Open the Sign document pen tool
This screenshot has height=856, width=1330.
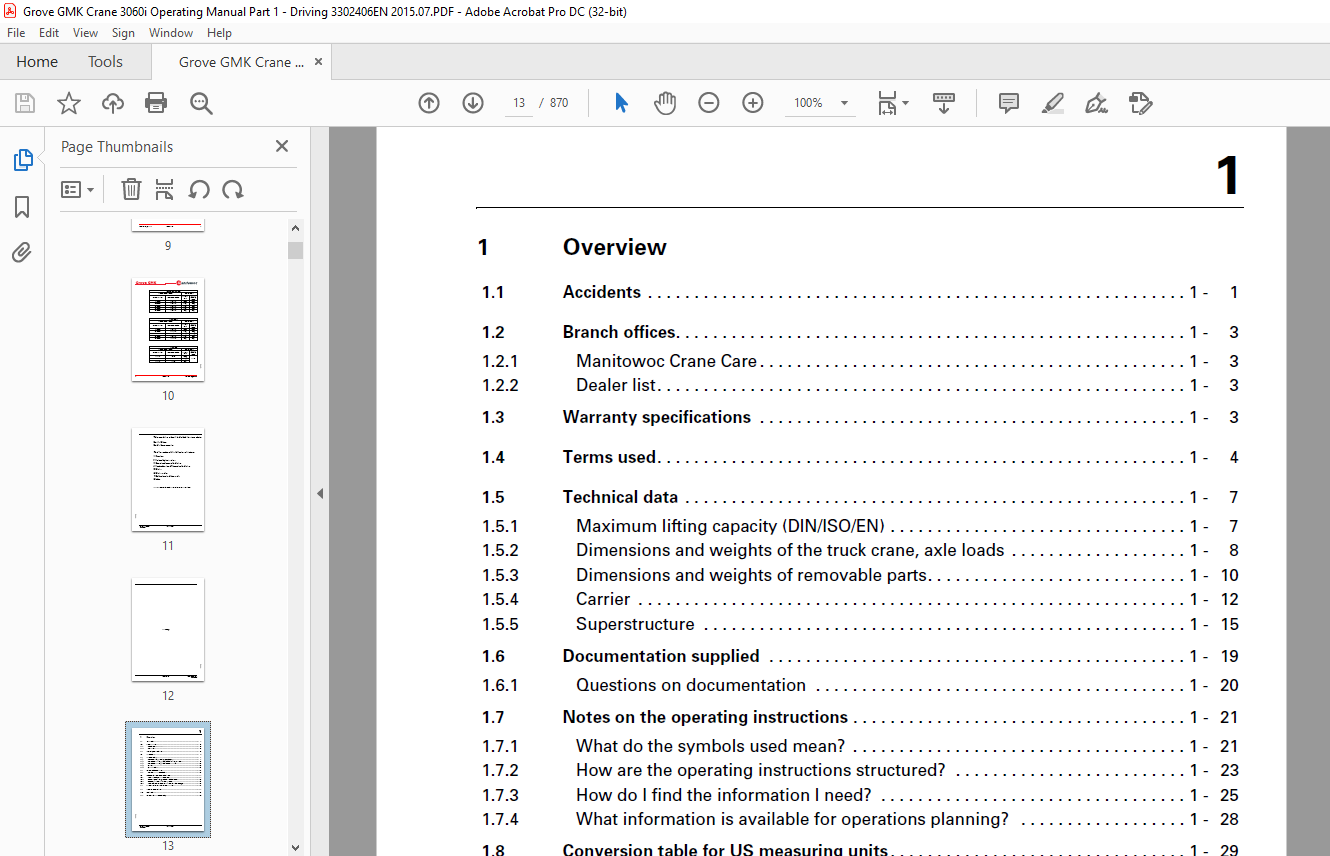coord(1096,103)
